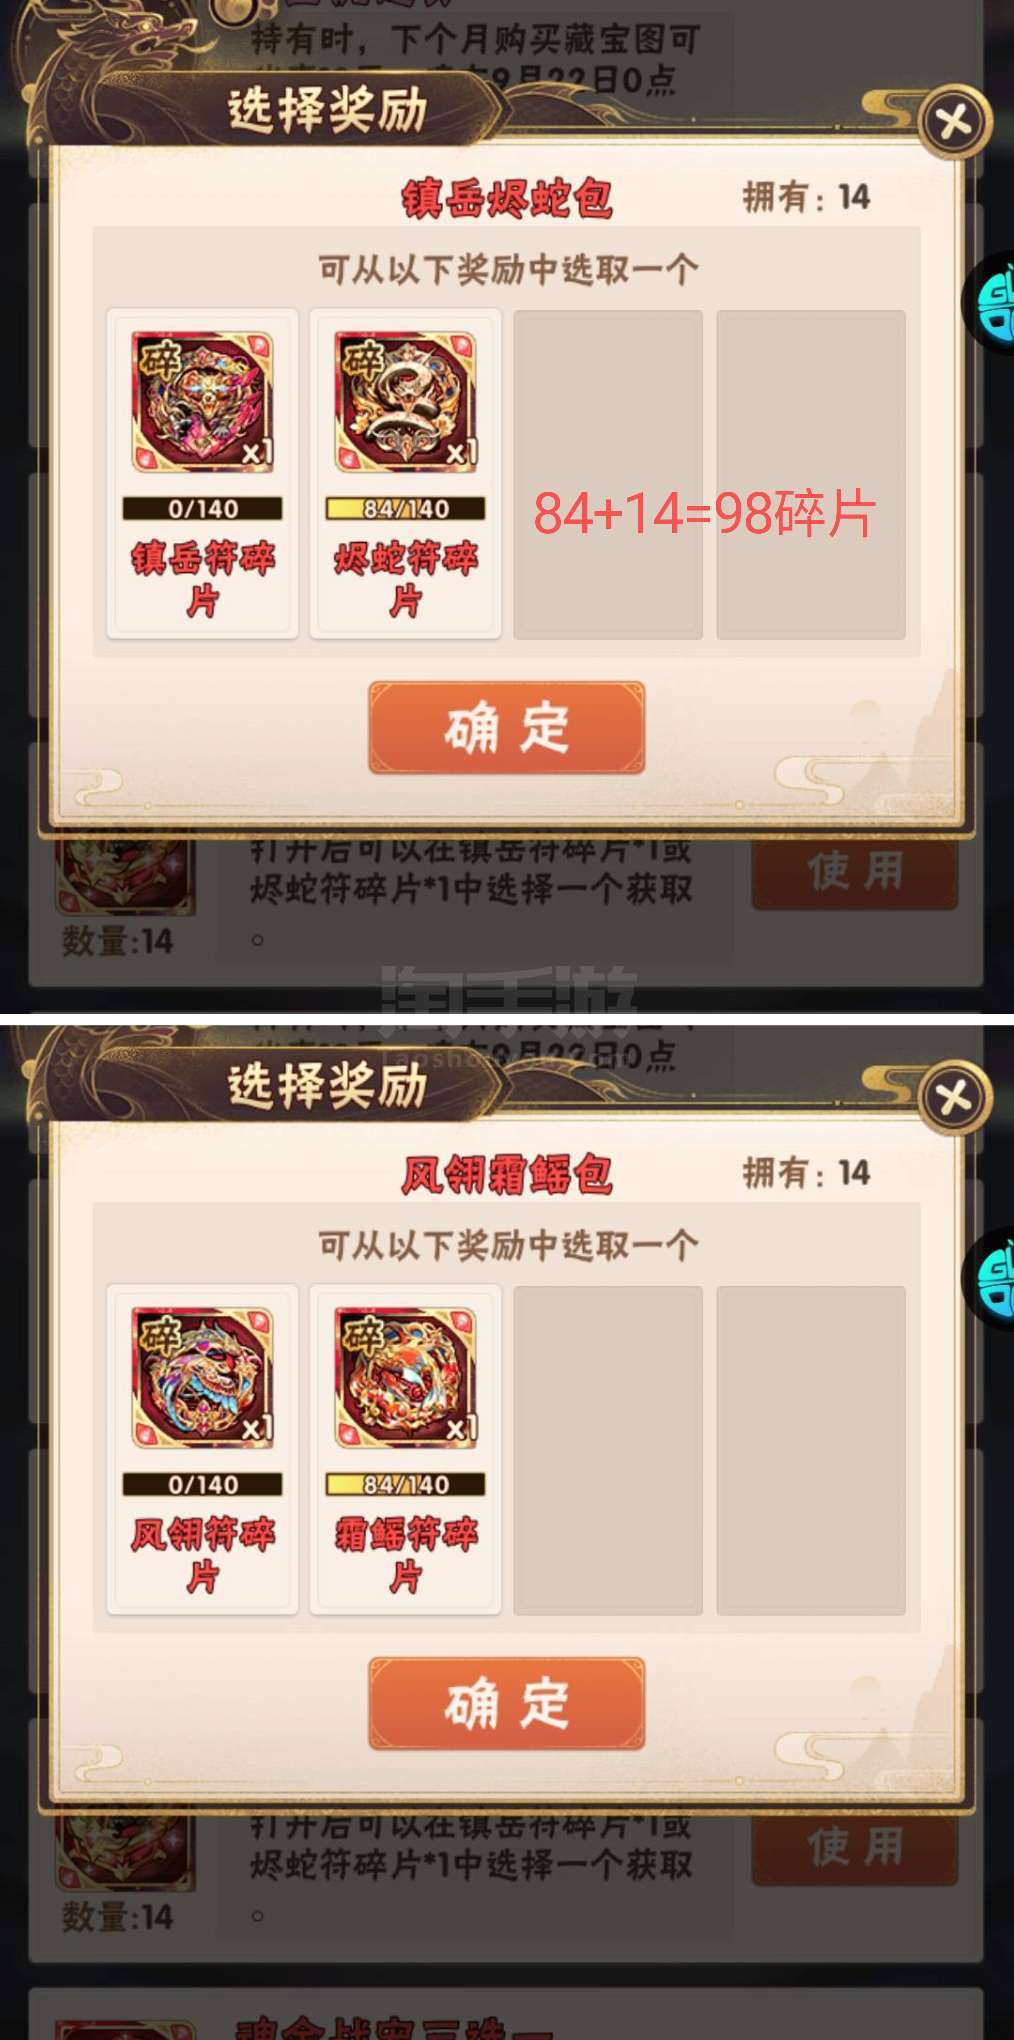Tap the cyan side icon in the lower screenshot

click(x=990, y=1278)
